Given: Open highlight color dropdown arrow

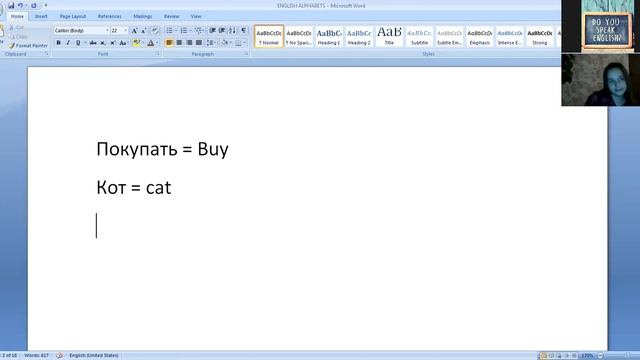Looking at the screenshot, I should (x=143, y=43).
